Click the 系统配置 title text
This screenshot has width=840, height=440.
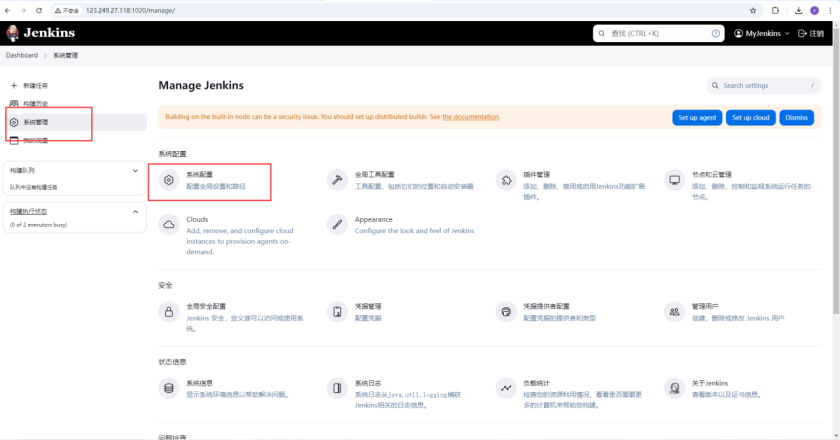click(199, 175)
